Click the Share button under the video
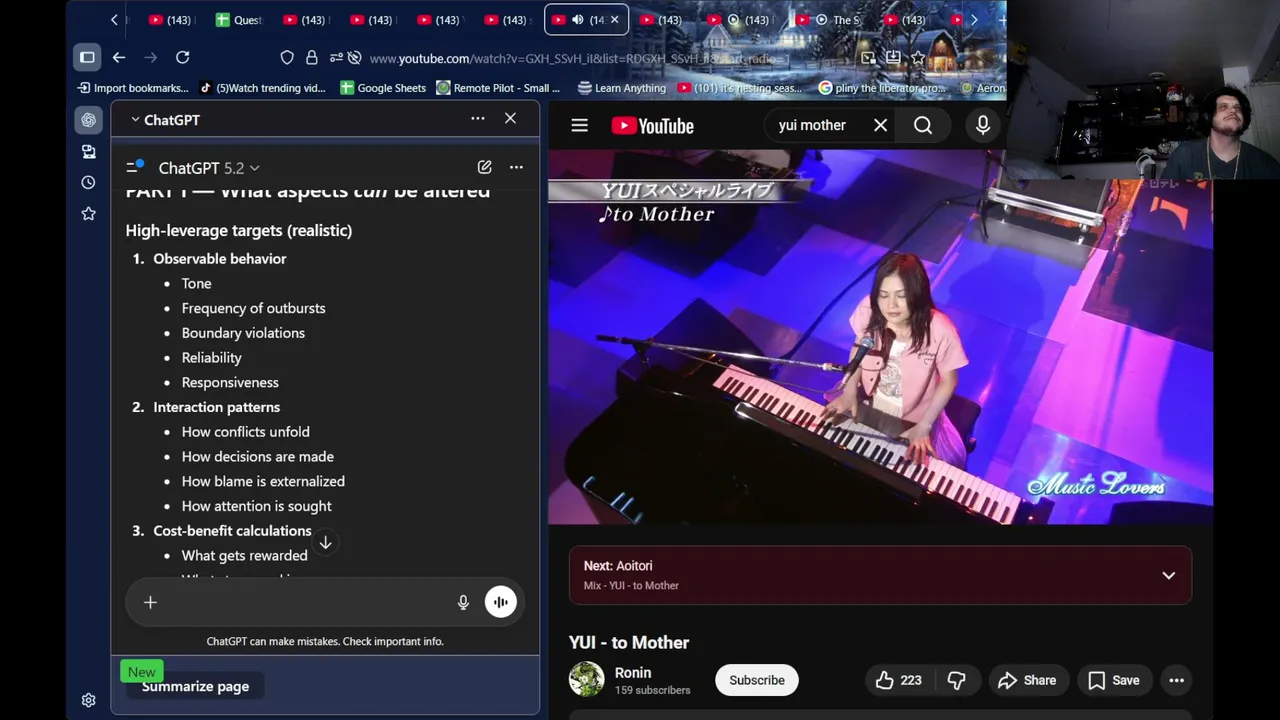The image size is (1280, 720). [x=1027, y=680]
